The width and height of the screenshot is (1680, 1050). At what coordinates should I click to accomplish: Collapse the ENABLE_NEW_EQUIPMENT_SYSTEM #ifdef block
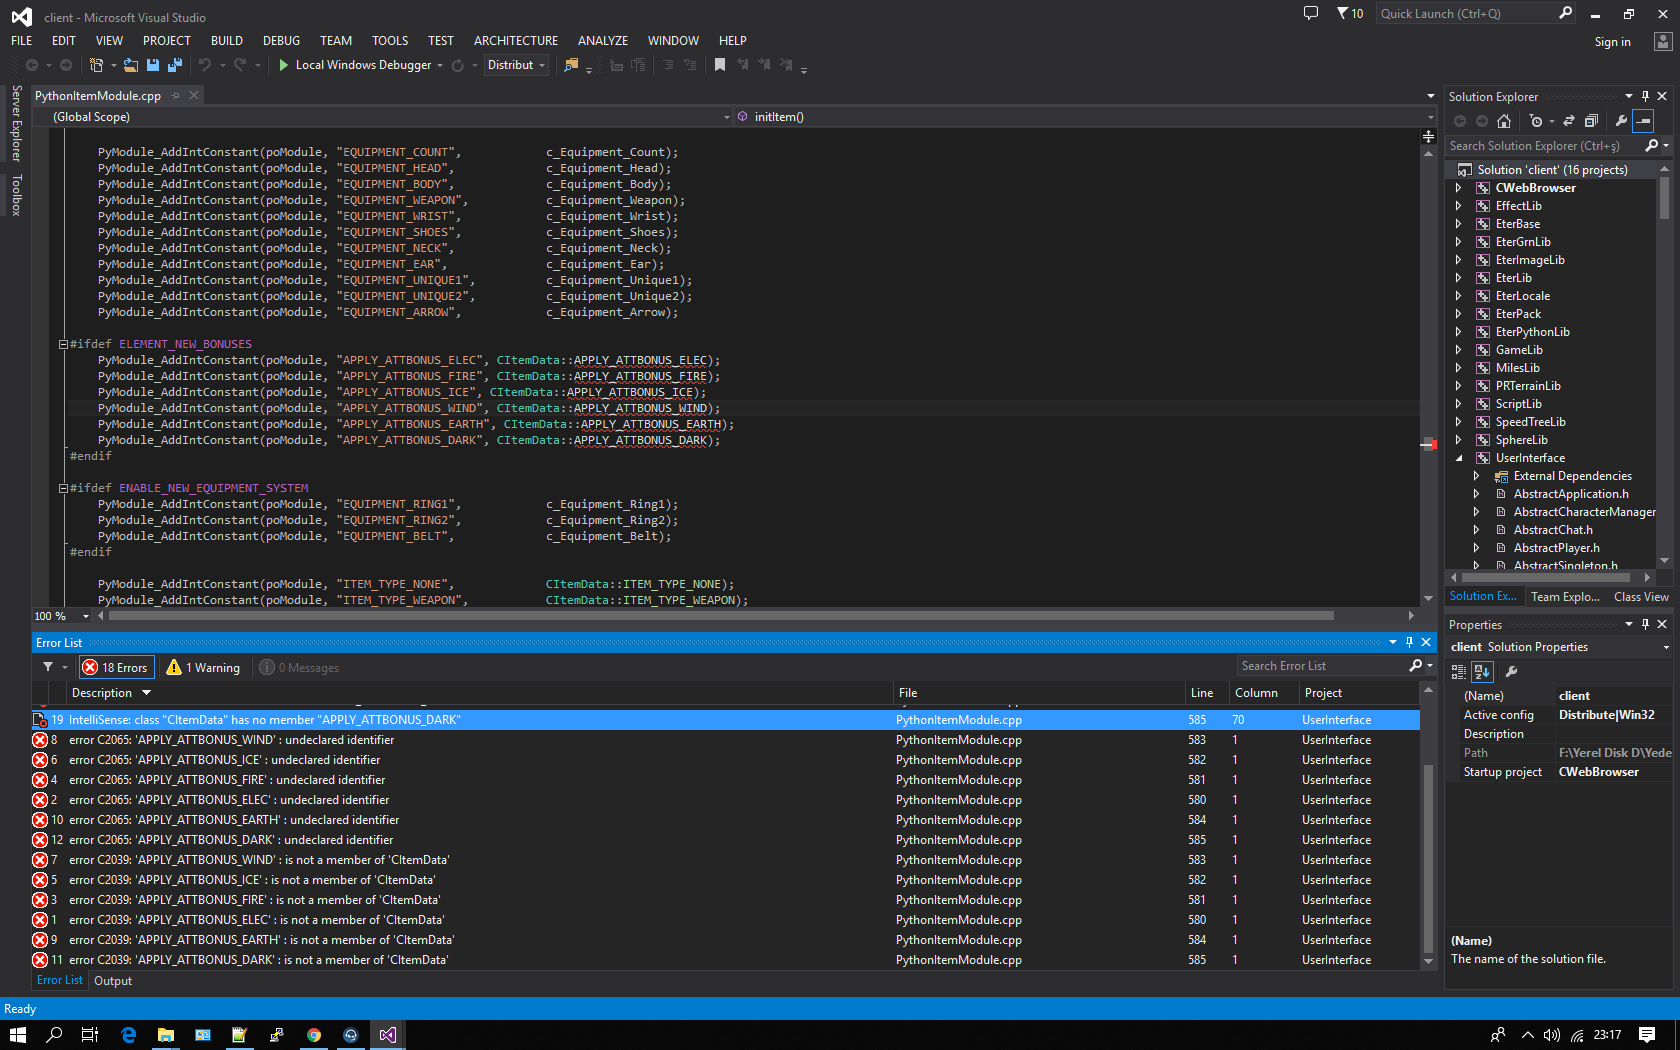click(x=63, y=488)
